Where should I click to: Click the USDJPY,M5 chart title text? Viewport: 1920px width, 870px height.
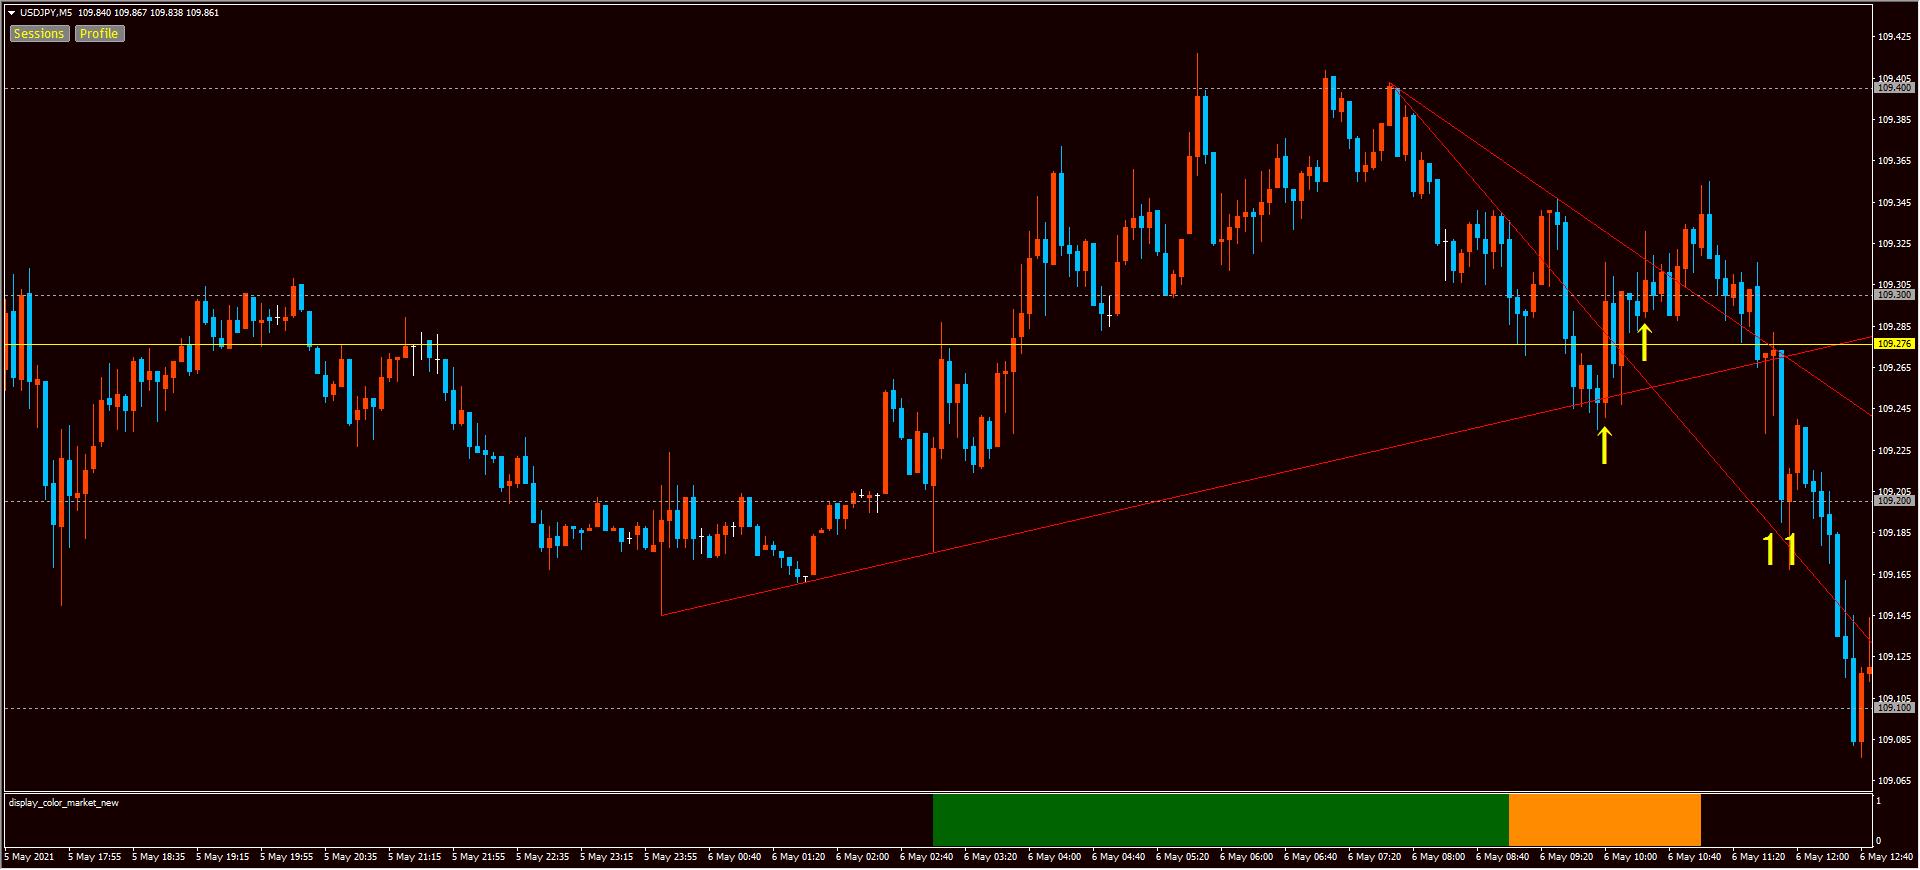[46, 13]
